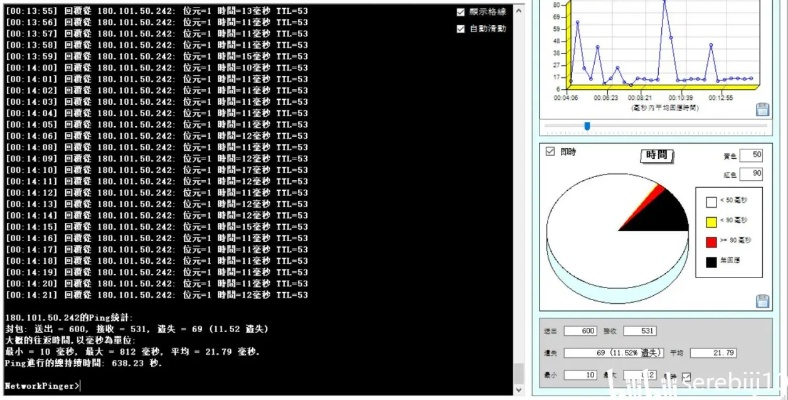Viewport: 788px width, 400px height.
Task: Save the line graph using disk icon
Action: tap(762, 108)
